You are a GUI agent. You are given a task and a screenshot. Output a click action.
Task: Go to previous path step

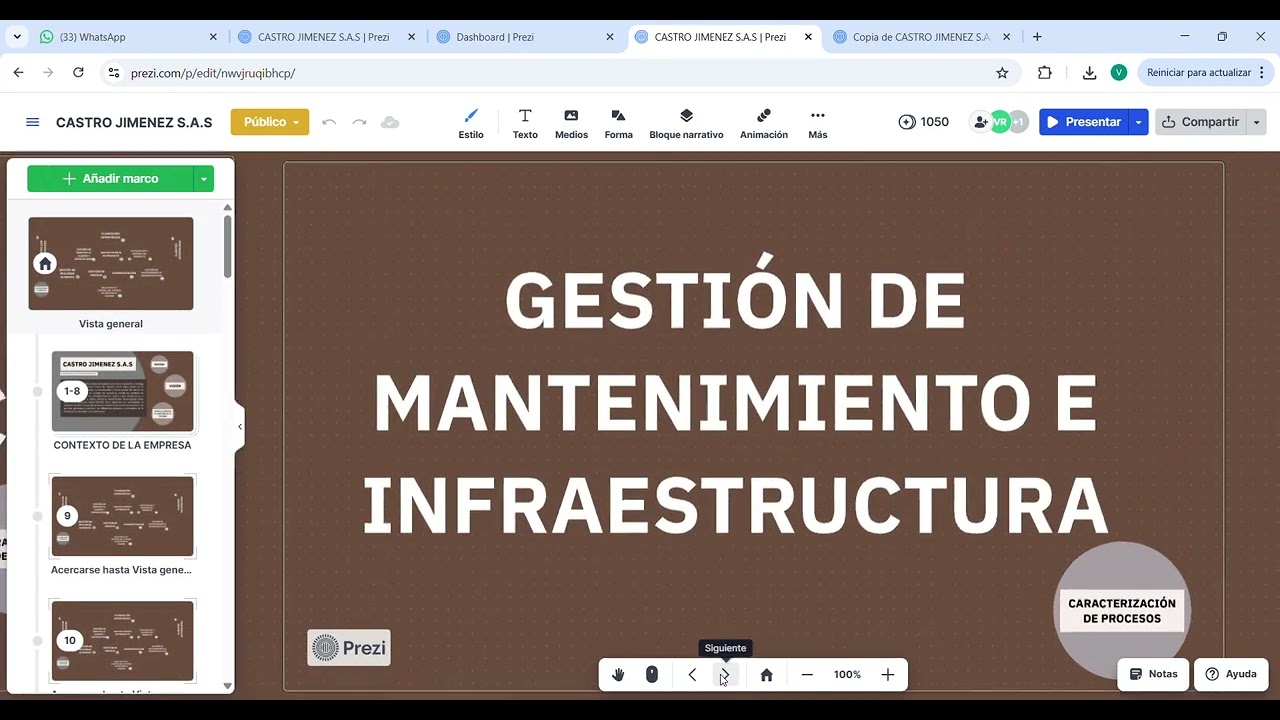tap(692, 675)
